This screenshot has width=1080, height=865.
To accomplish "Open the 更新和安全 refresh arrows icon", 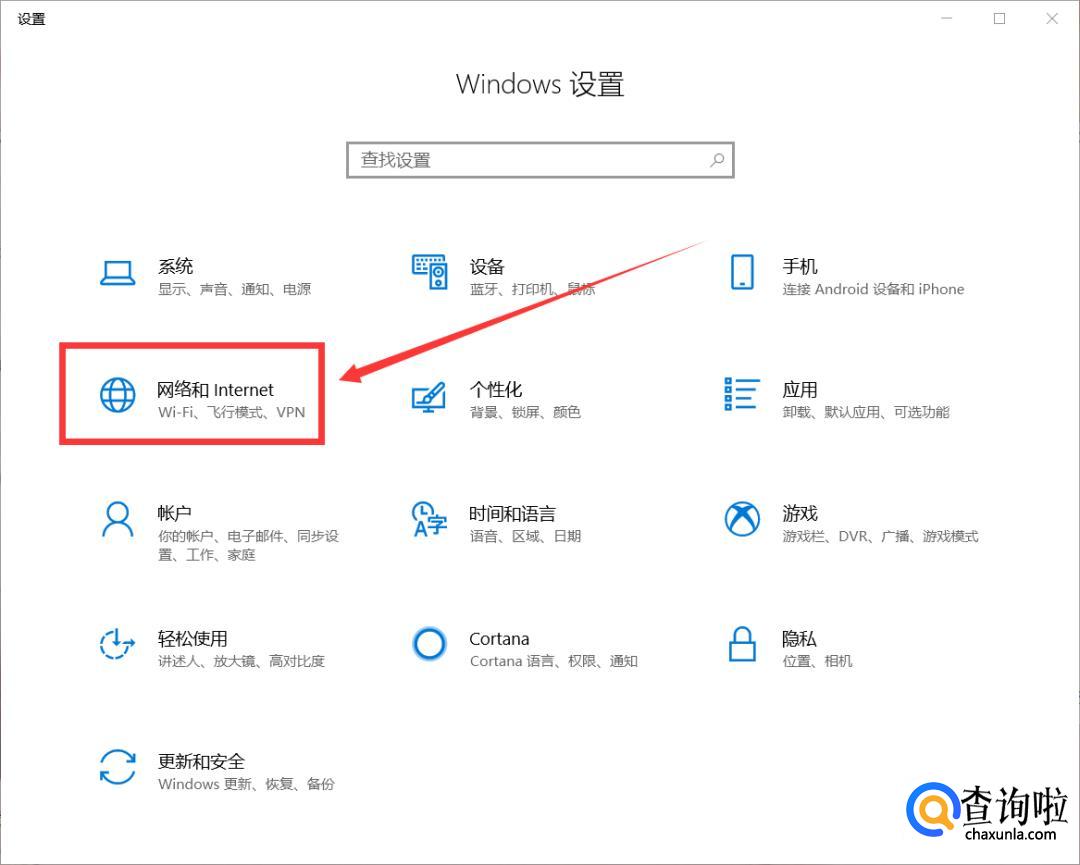I will click(117, 767).
